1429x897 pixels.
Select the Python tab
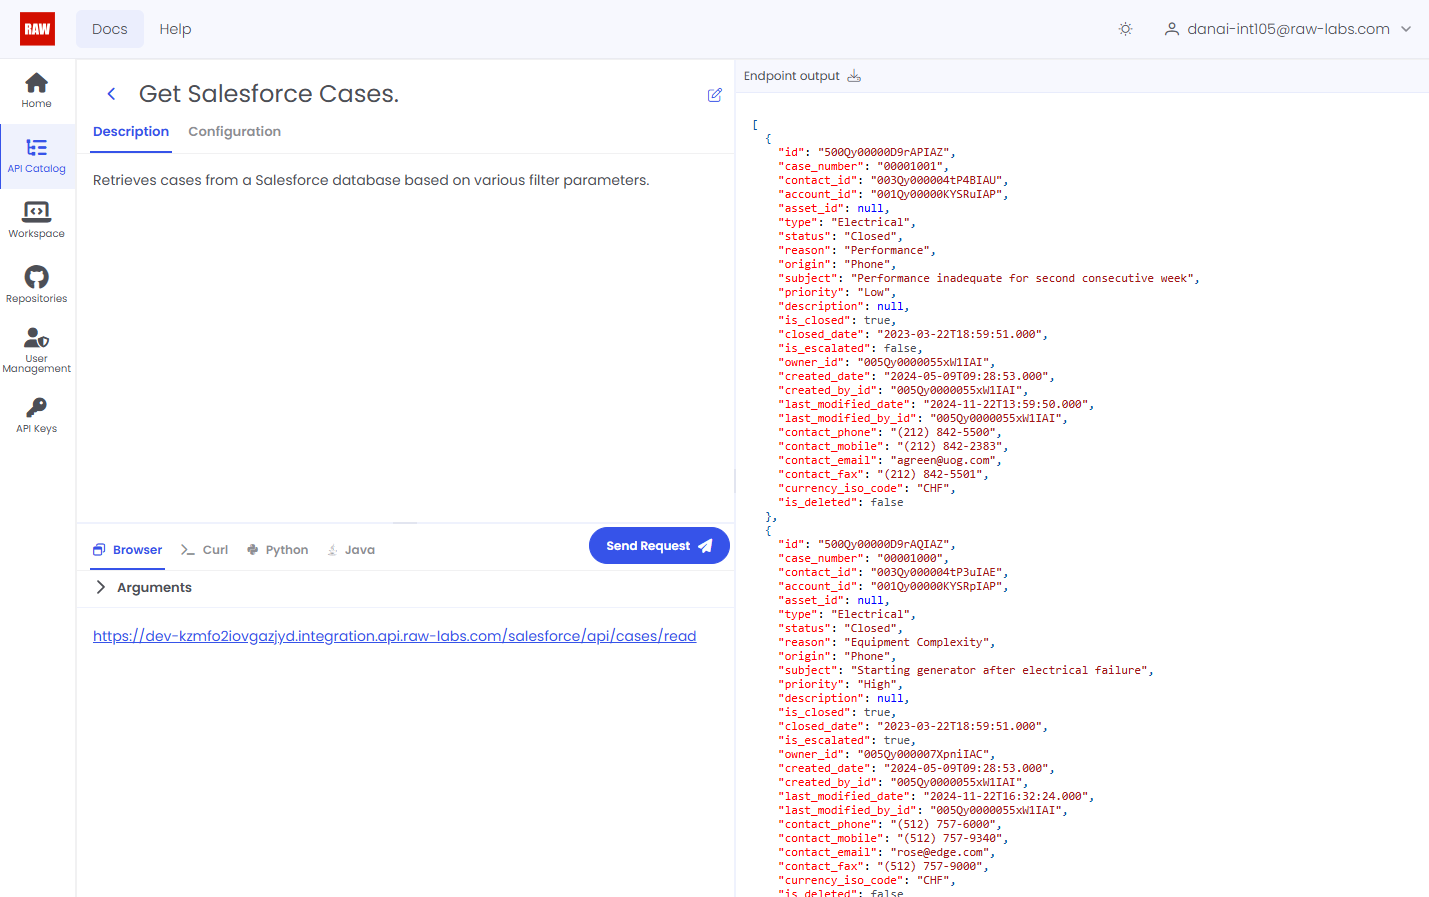tap(277, 550)
